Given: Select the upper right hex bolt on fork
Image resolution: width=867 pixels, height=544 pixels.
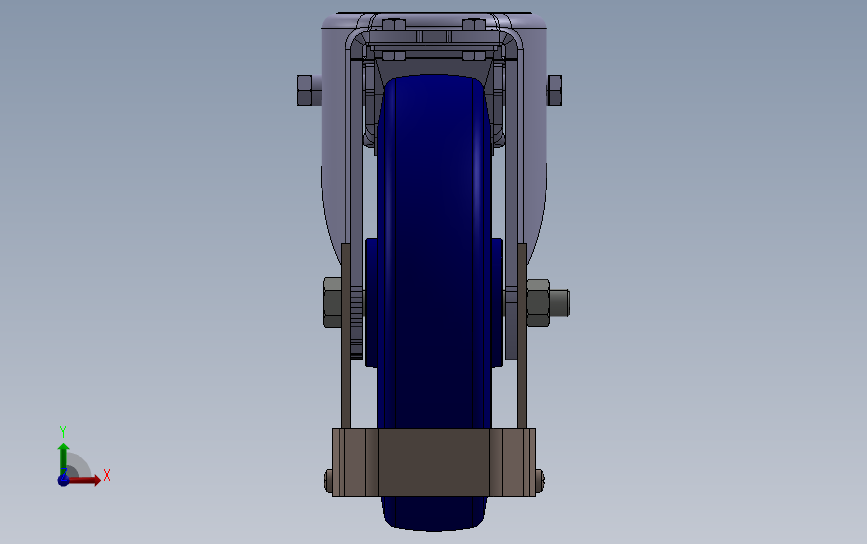Looking at the screenshot, I should [x=555, y=90].
